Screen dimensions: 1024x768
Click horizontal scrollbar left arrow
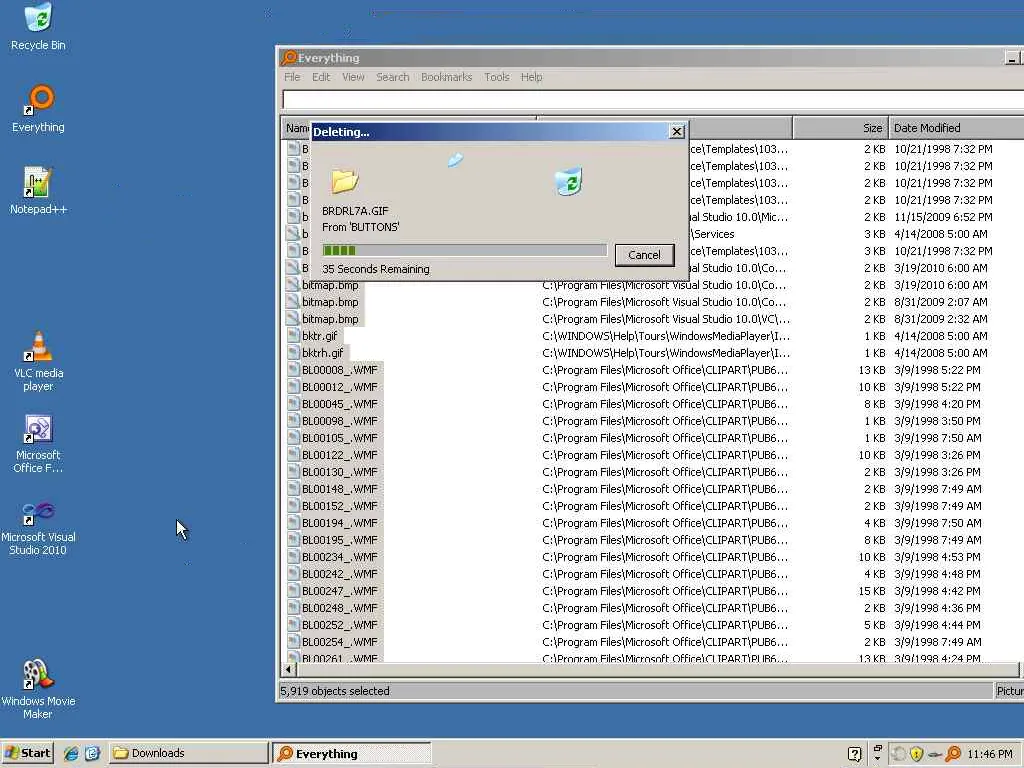(x=289, y=669)
